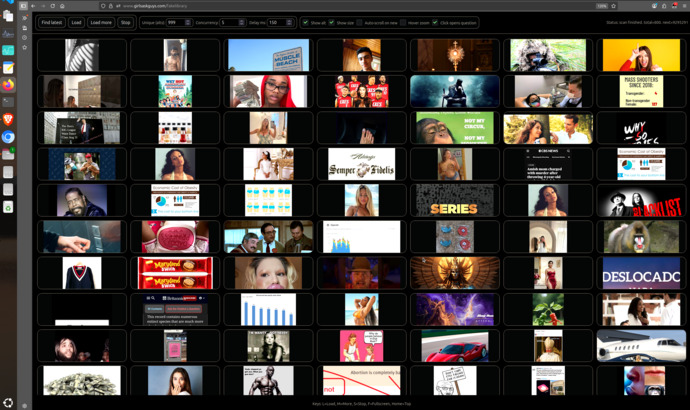Click the Stop button

(x=126, y=22)
